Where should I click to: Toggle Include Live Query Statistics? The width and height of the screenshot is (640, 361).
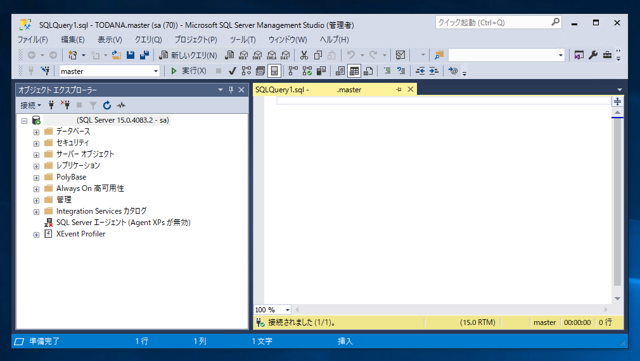(x=307, y=71)
